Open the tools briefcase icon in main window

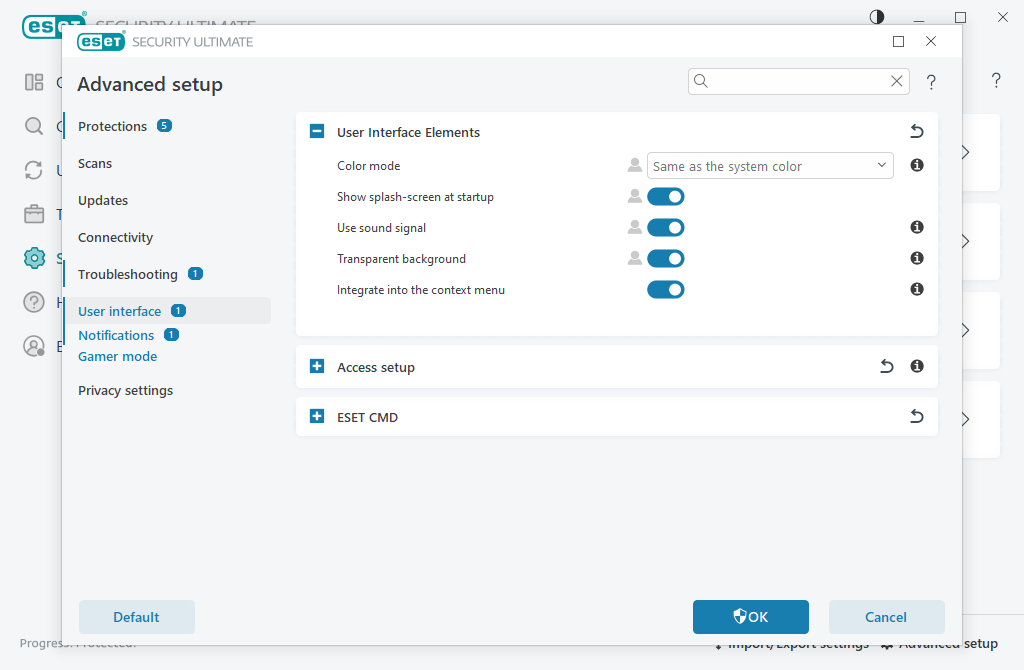[x=34, y=214]
